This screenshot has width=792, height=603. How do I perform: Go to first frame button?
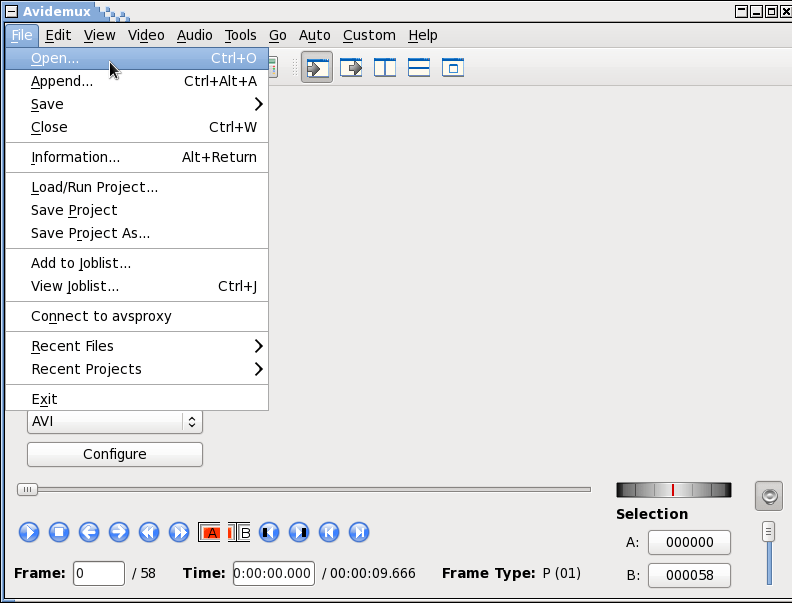point(329,532)
